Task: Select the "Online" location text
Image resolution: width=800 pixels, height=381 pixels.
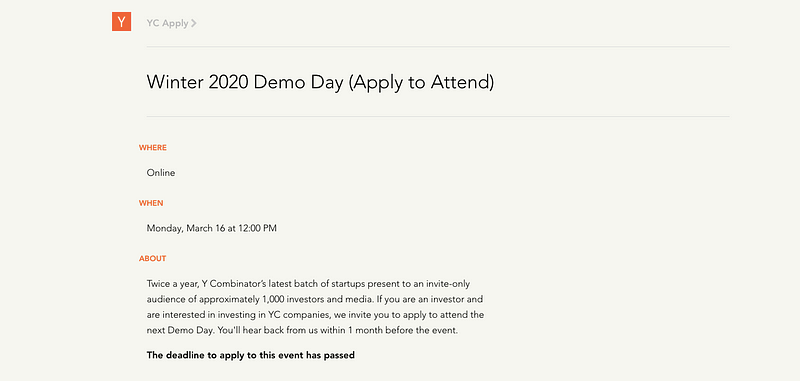Action: tap(161, 173)
